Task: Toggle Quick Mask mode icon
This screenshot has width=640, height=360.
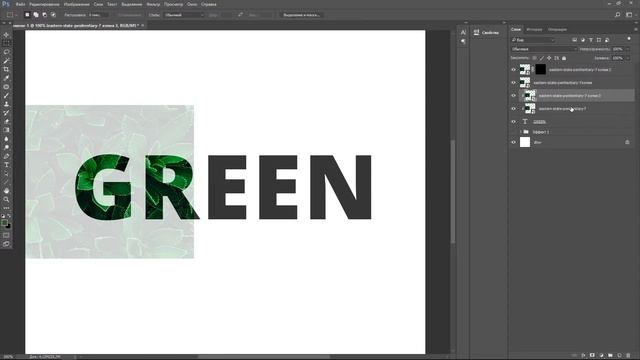Action: 6,236
